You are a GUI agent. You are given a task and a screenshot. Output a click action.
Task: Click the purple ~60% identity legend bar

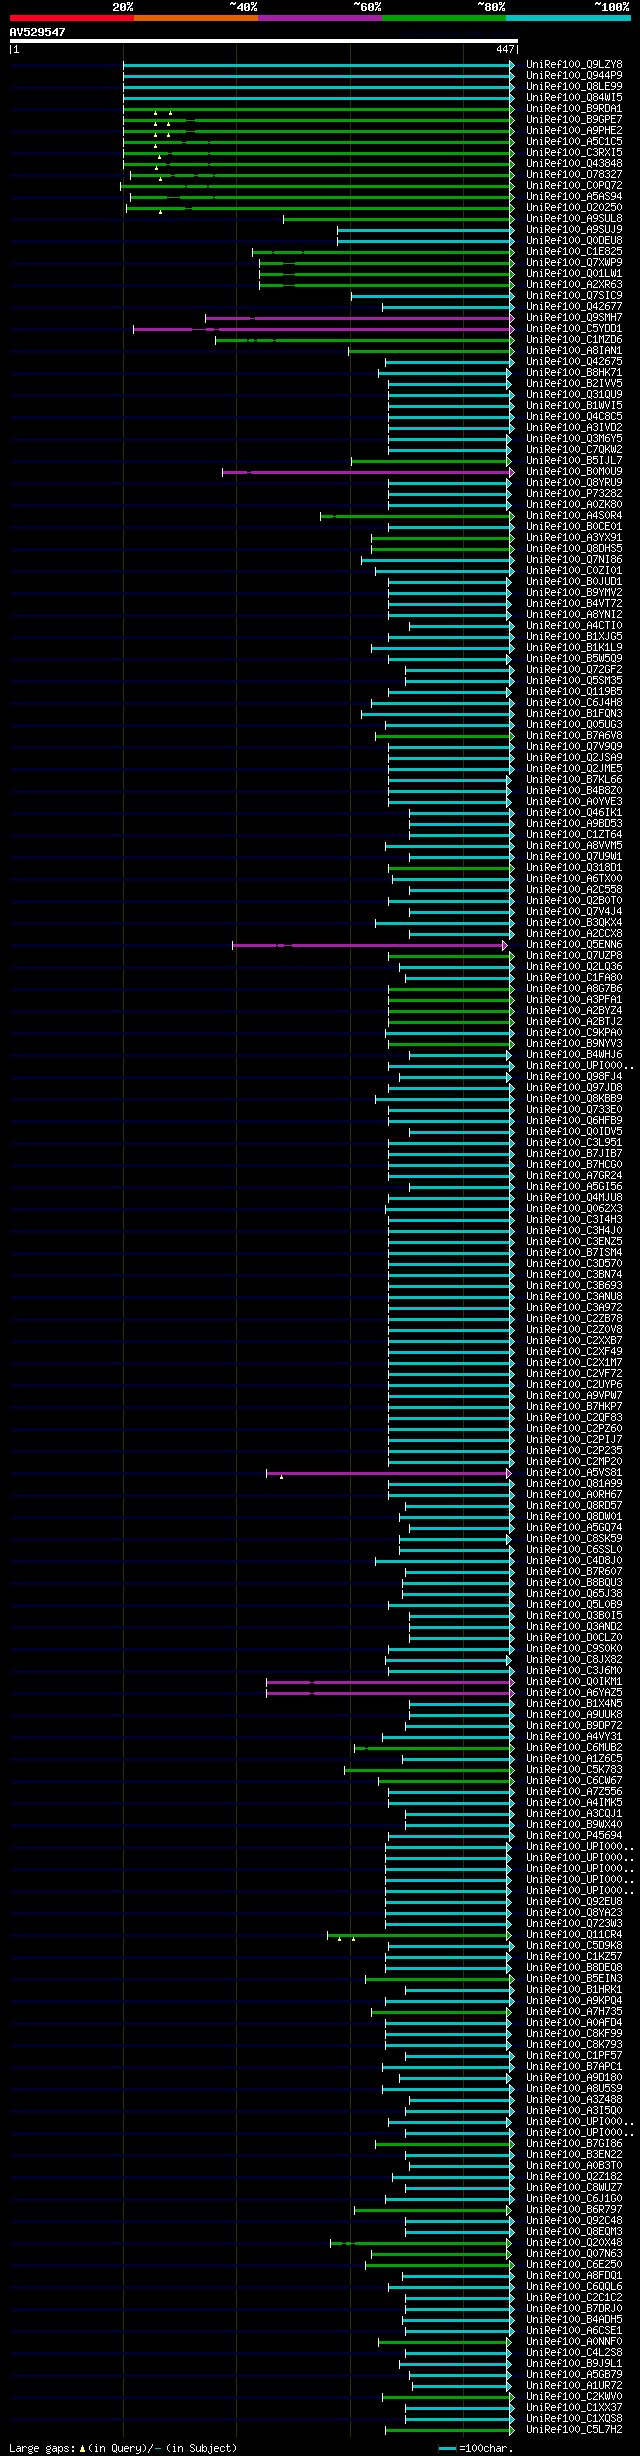[x=319, y=18]
